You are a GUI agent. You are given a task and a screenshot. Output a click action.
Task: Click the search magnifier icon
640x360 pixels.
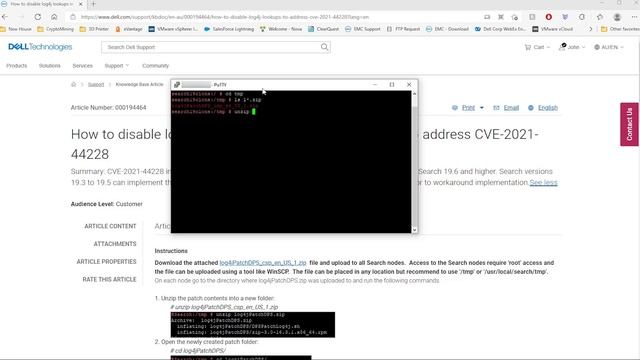pyautogui.click(x=324, y=47)
